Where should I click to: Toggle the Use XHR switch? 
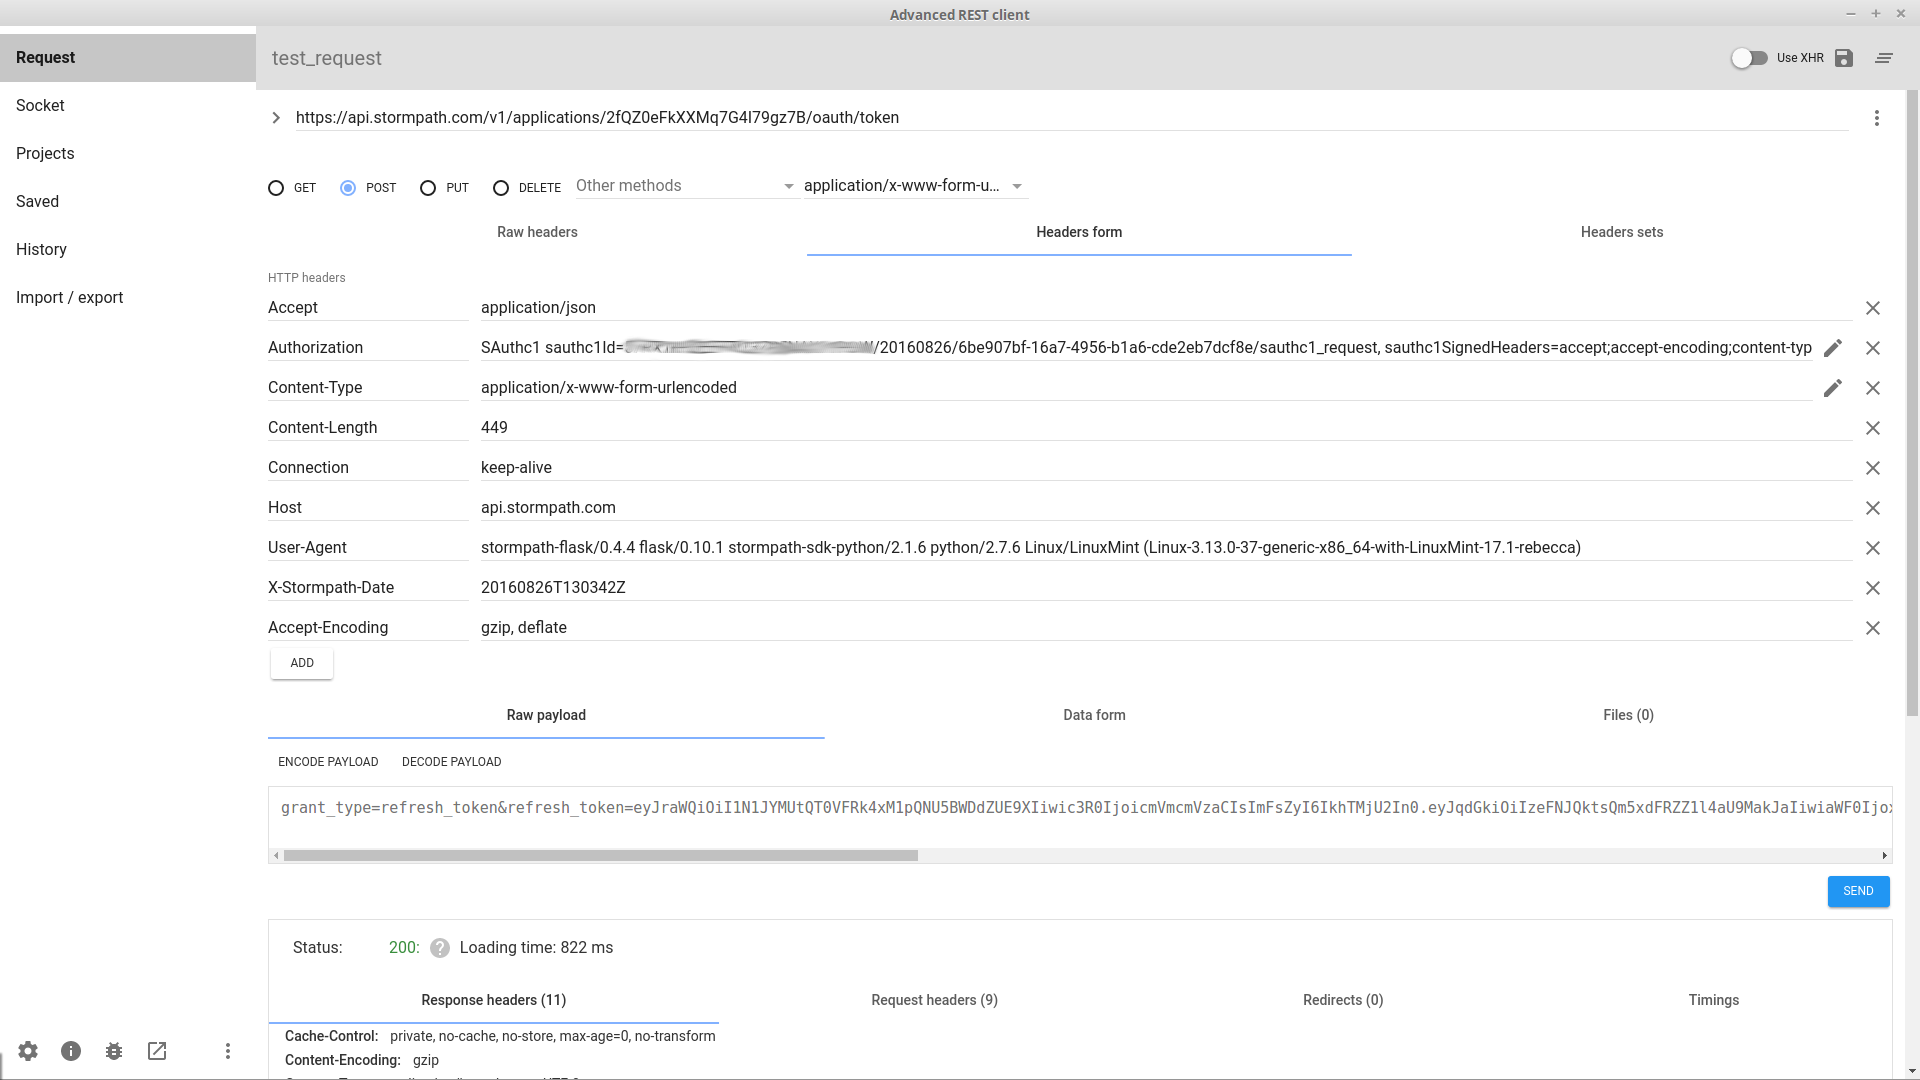point(1750,58)
